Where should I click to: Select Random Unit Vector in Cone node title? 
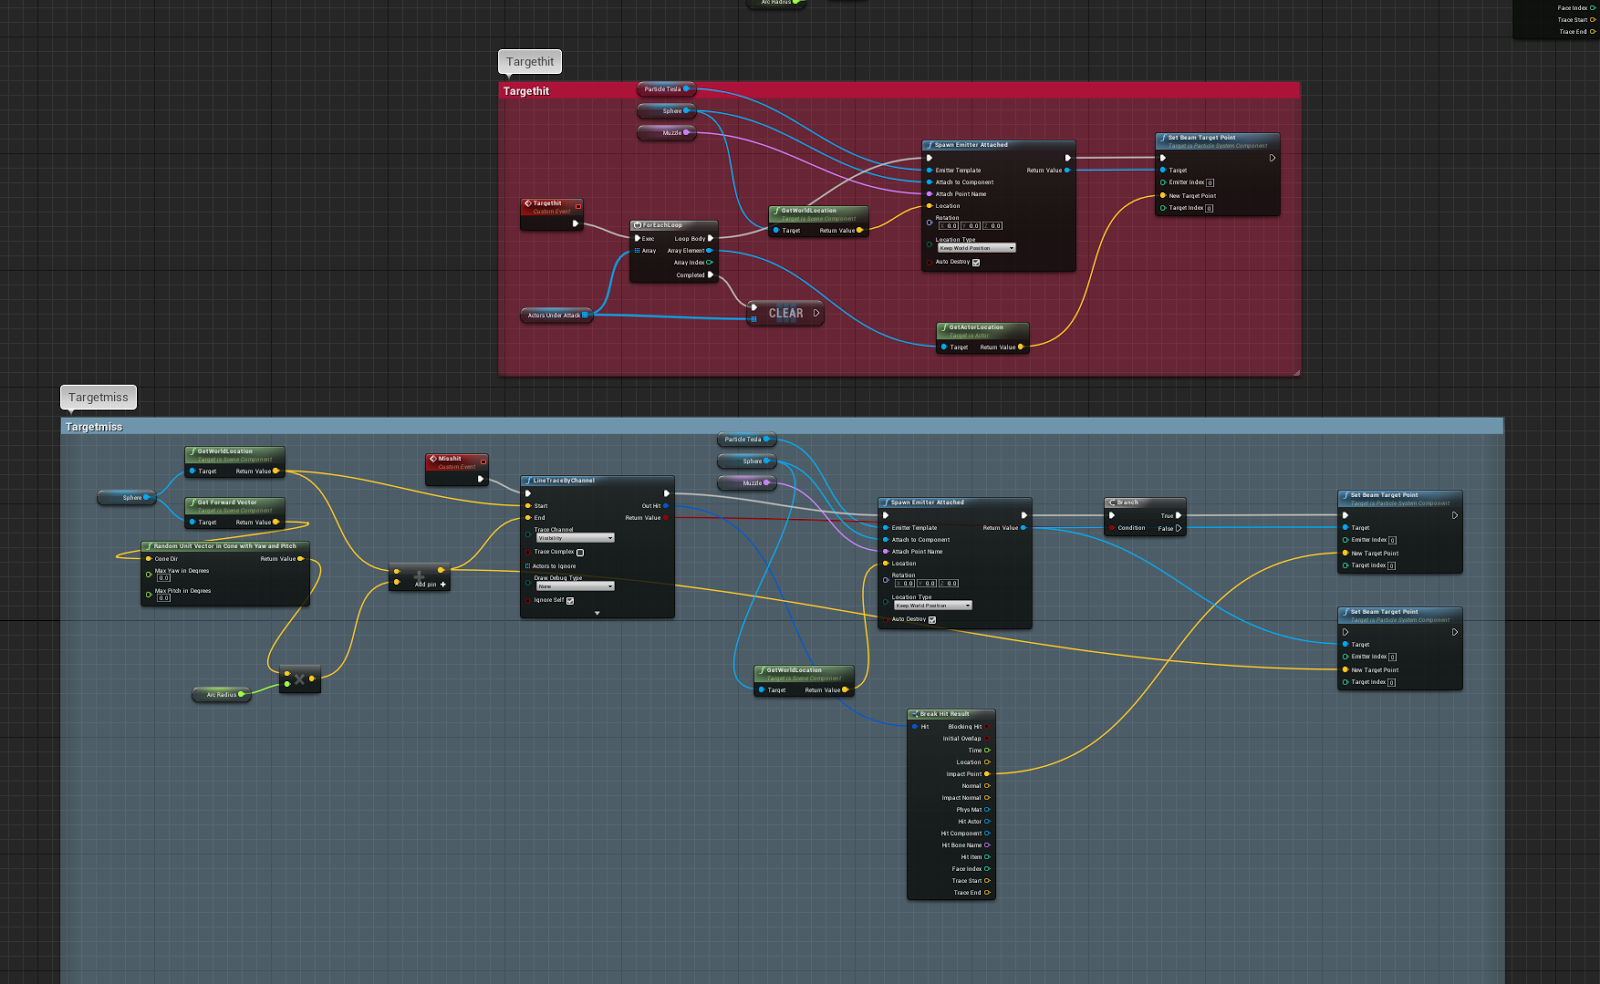coord(226,546)
